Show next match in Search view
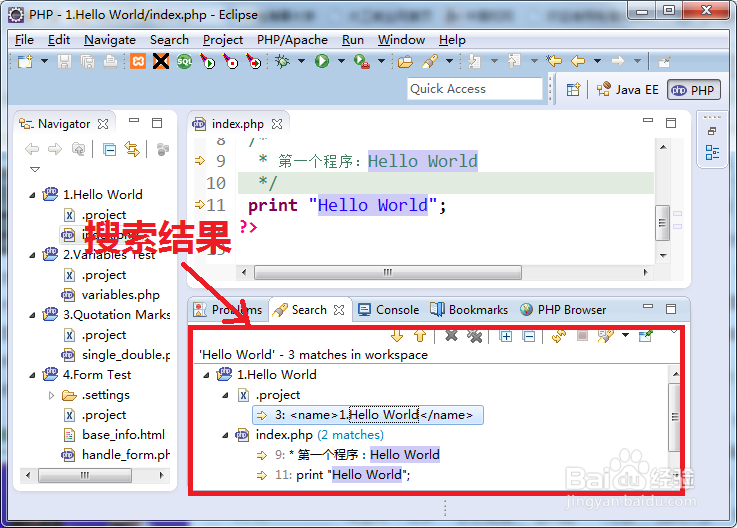737x528 pixels. (397, 336)
